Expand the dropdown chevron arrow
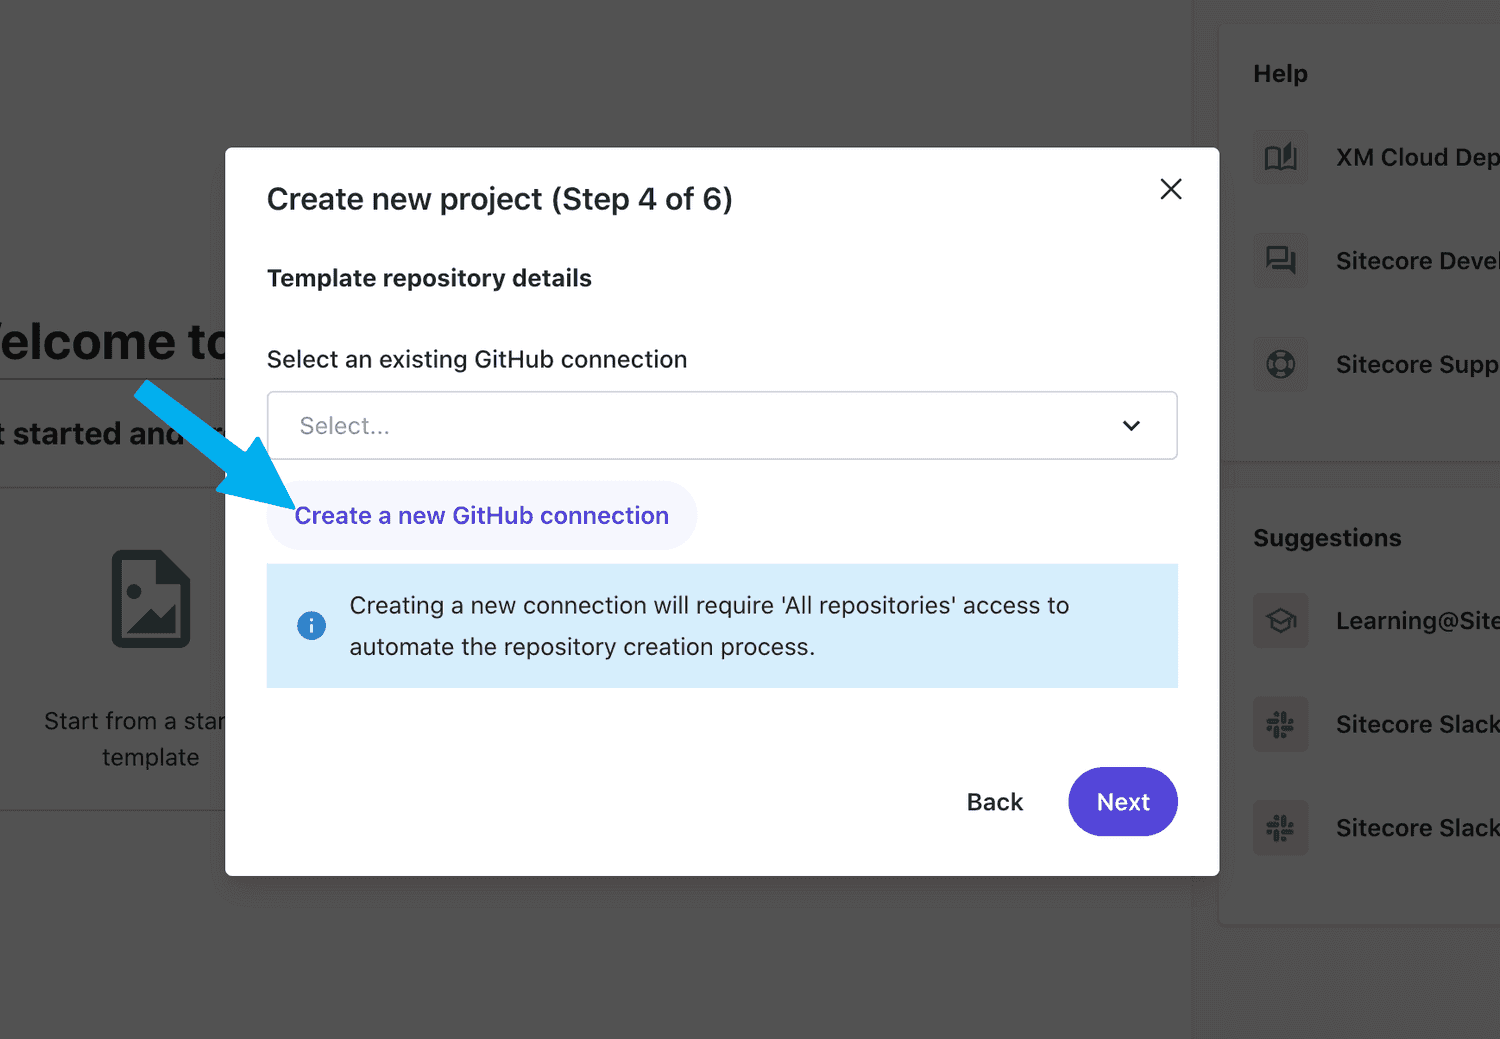The height and width of the screenshot is (1039, 1500). tap(1131, 426)
